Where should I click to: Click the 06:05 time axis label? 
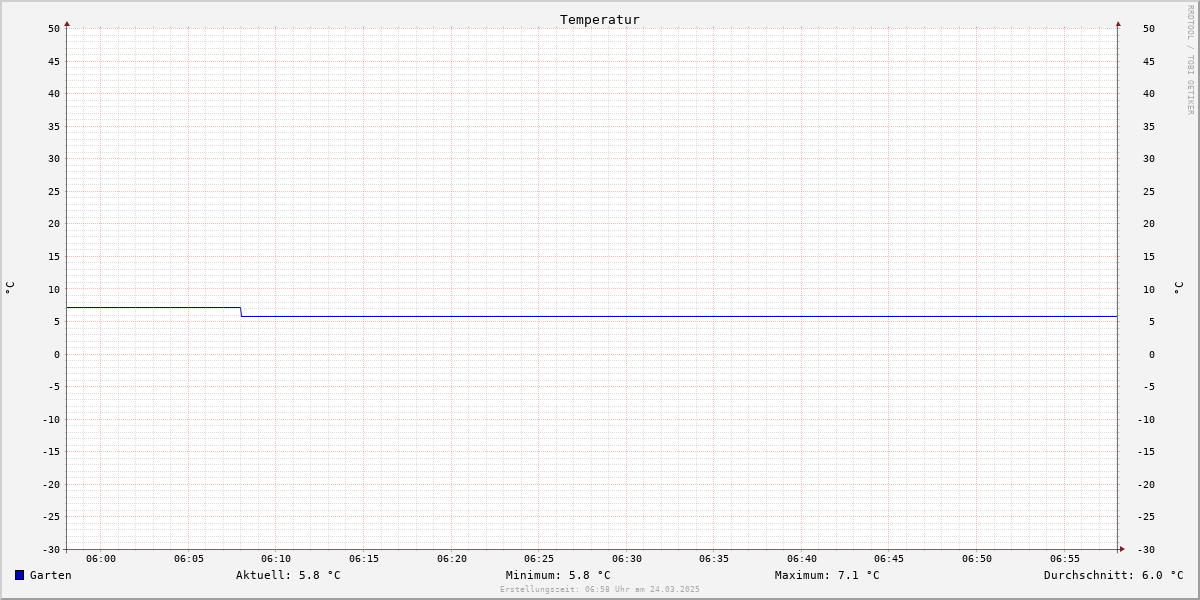(x=189, y=559)
